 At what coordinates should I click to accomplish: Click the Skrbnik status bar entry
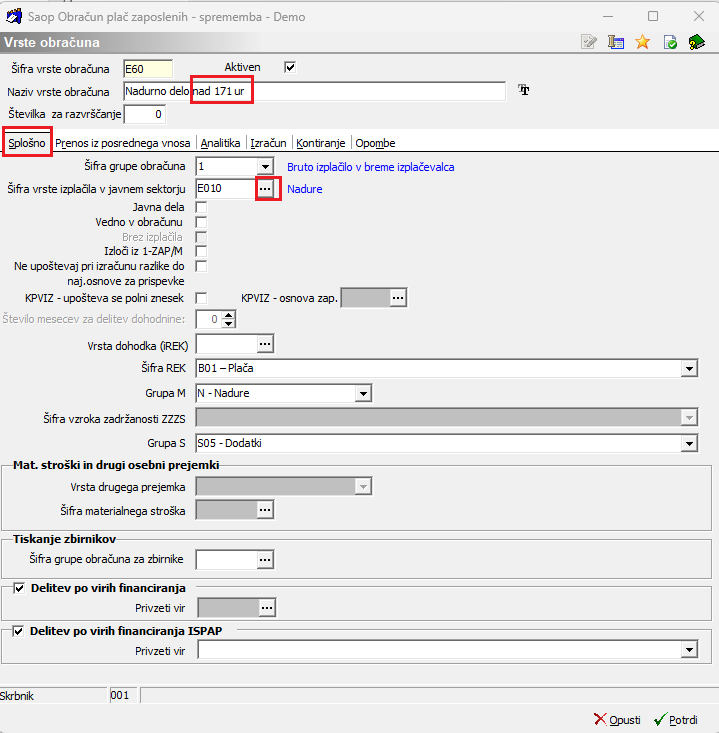point(53,696)
